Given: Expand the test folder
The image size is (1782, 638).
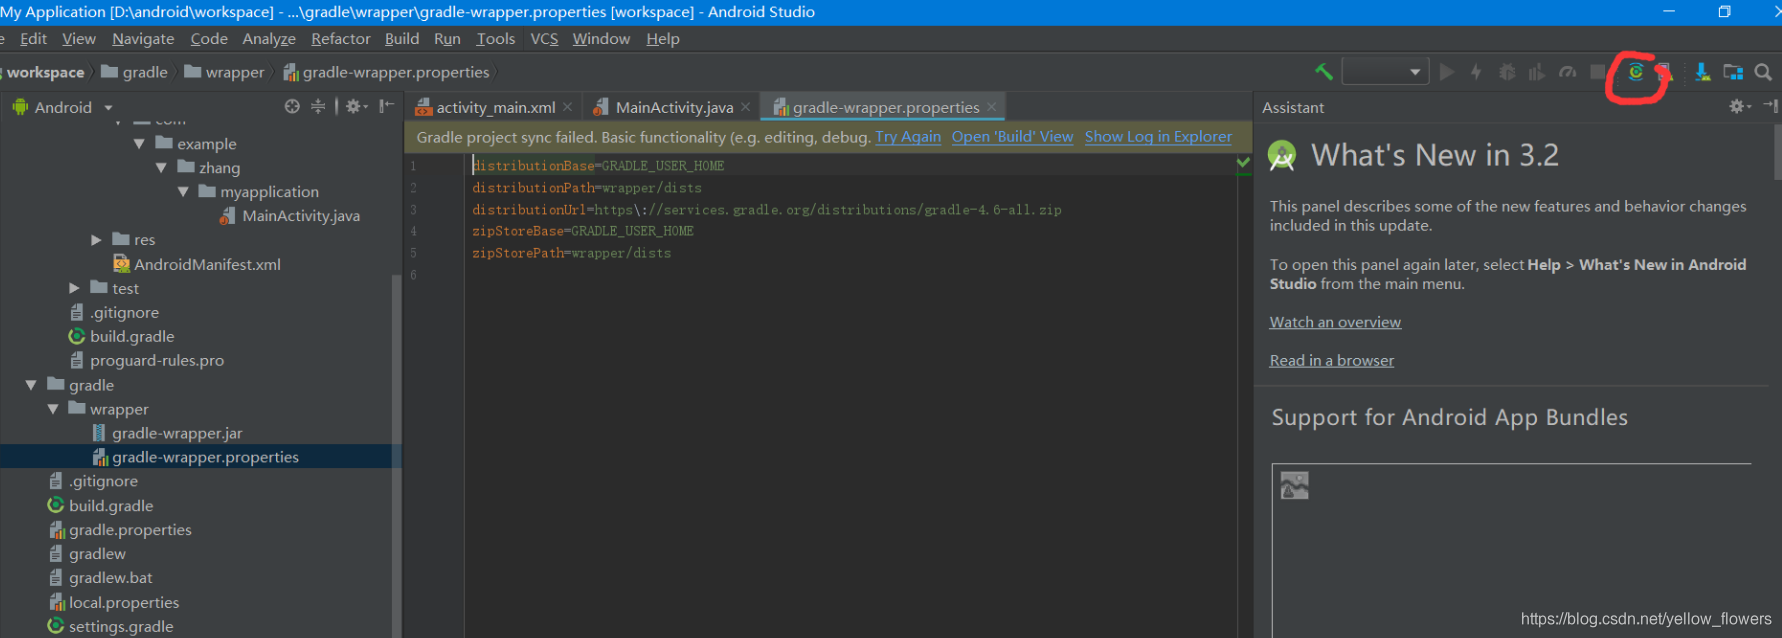Looking at the screenshot, I should pos(74,288).
